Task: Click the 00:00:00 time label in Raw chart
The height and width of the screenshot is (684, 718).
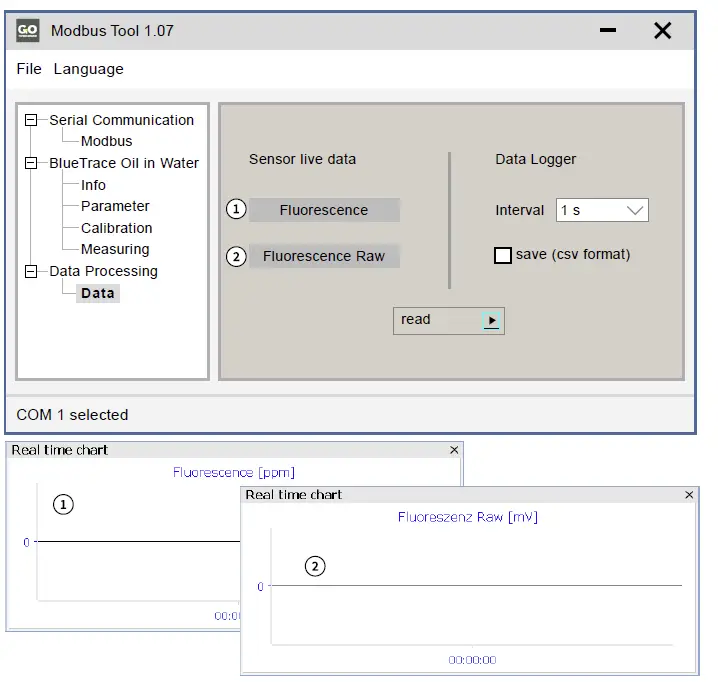Action: (x=472, y=660)
